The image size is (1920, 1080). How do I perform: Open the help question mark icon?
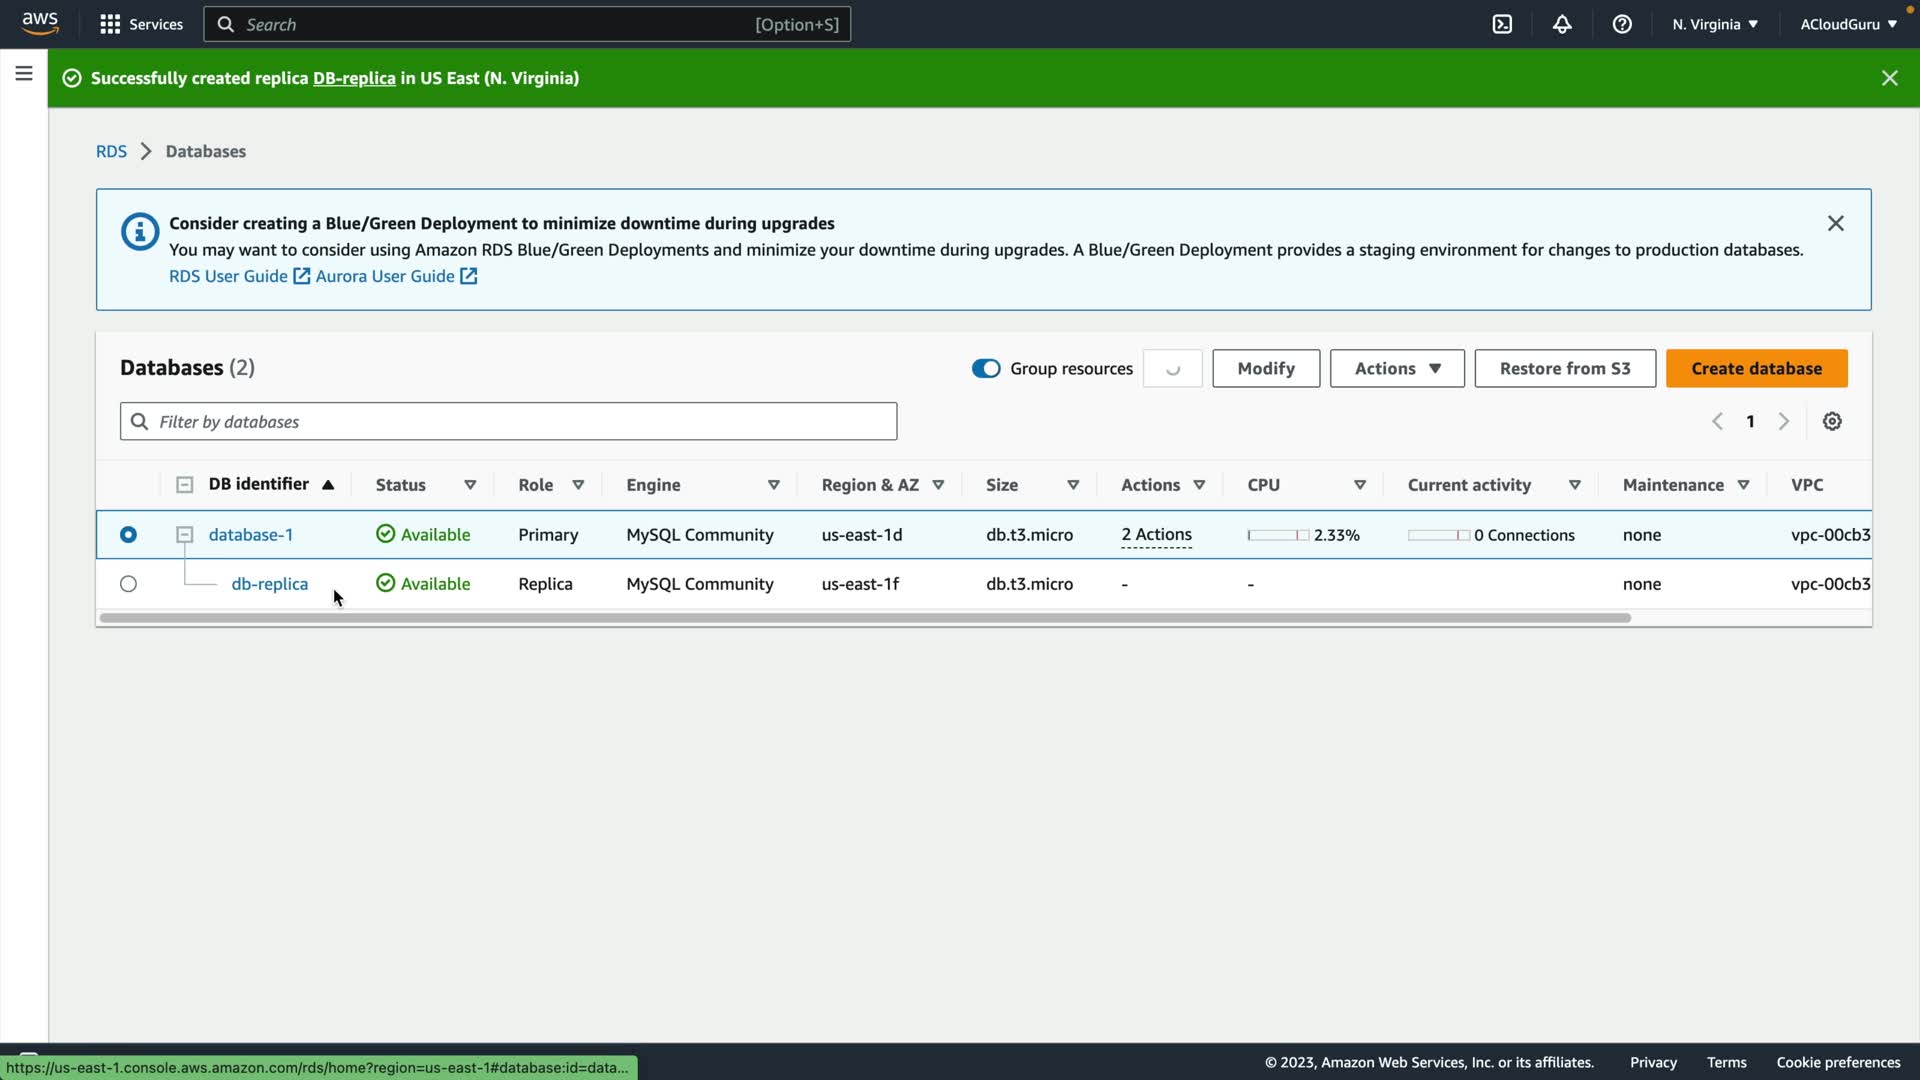(x=1622, y=24)
